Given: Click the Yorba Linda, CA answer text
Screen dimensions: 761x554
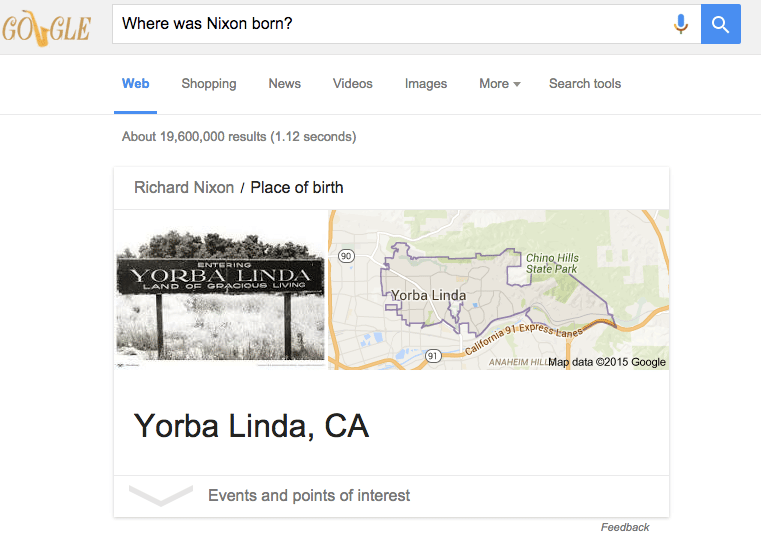Looking at the screenshot, I should tap(252, 426).
